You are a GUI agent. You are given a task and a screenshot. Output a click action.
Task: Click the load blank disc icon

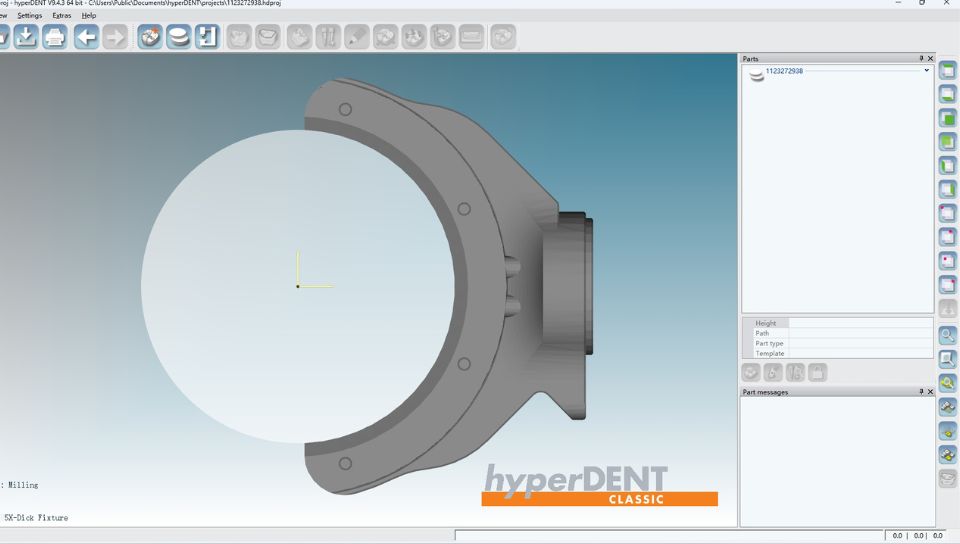tap(179, 37)
